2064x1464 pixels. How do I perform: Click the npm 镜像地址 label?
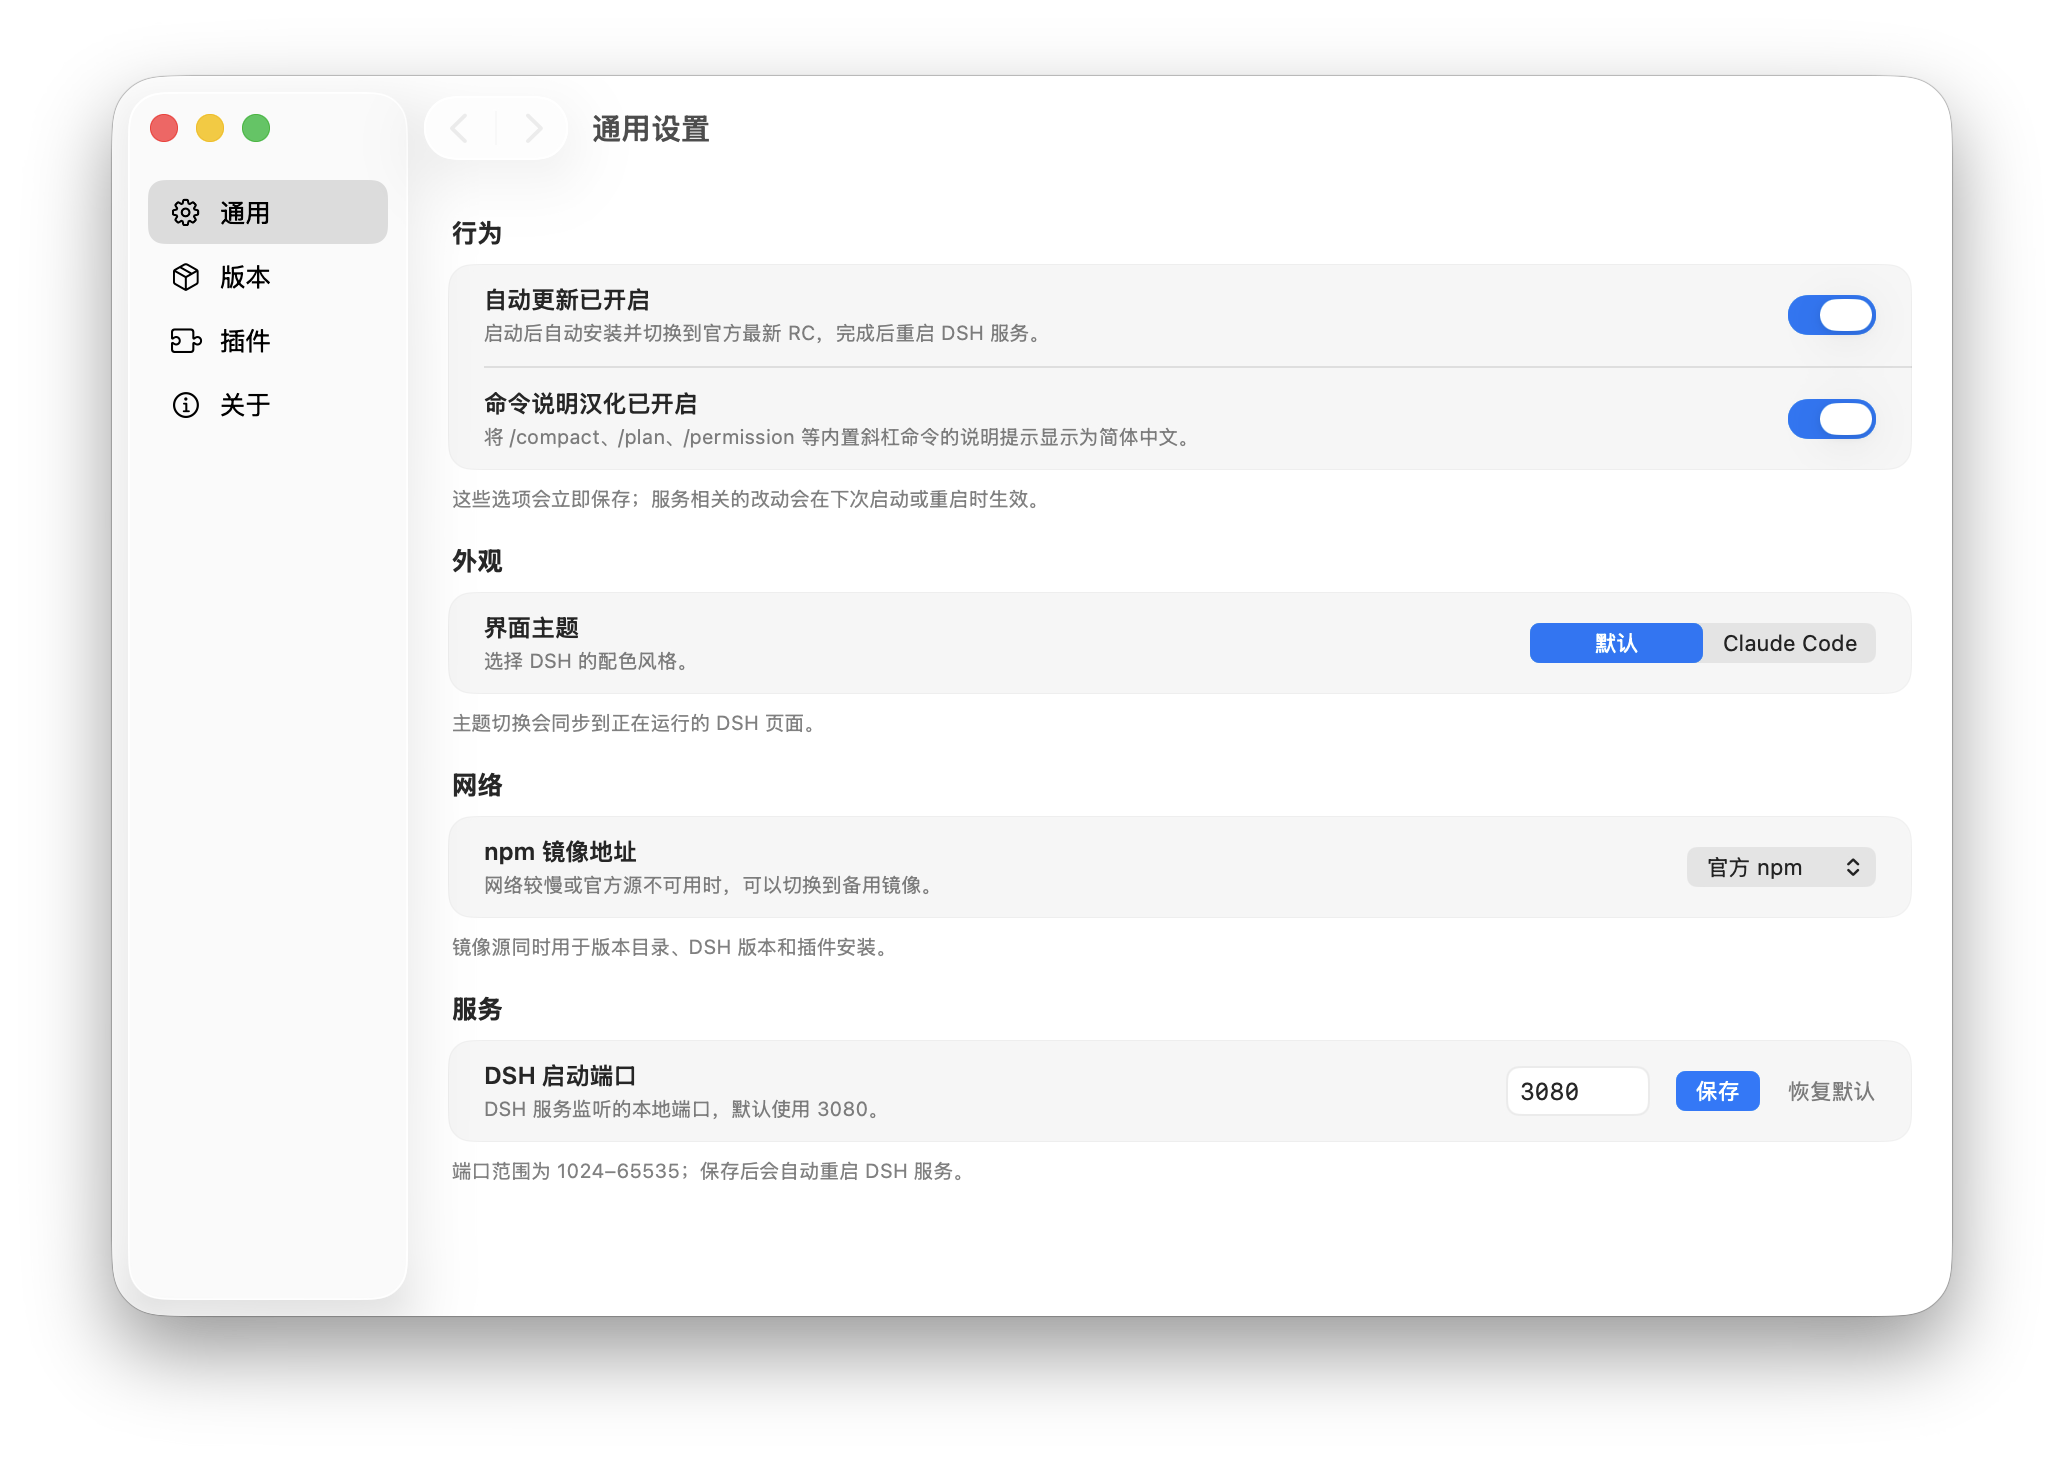pos(560,852)
